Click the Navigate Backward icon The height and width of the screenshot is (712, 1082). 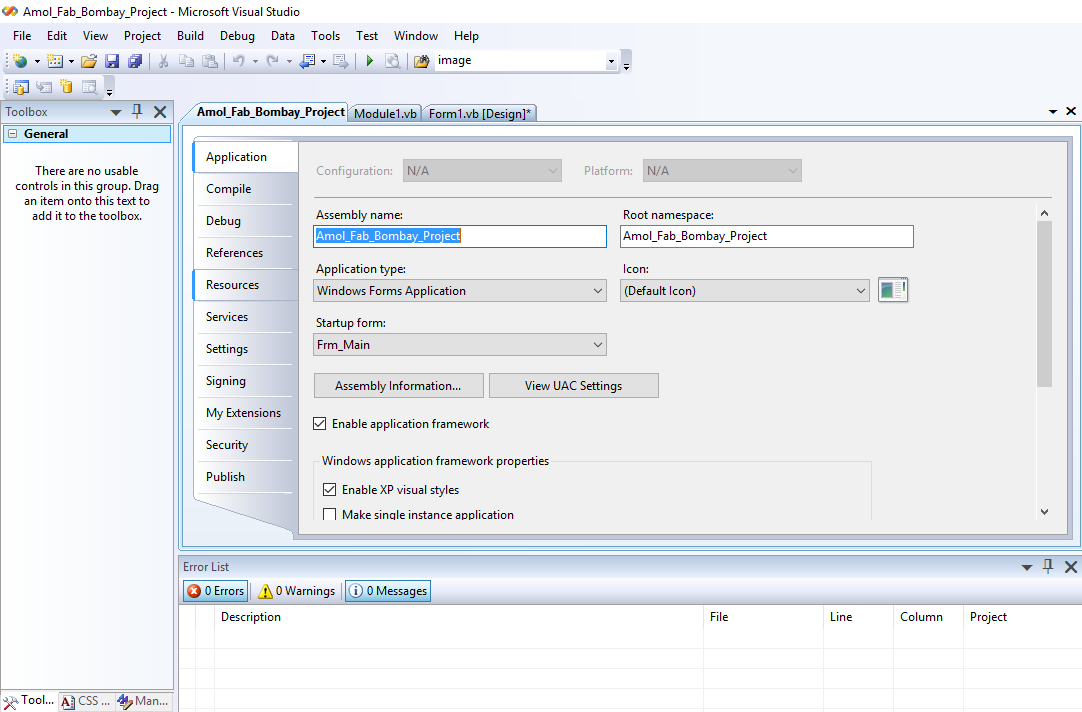(x=307, y=61)
